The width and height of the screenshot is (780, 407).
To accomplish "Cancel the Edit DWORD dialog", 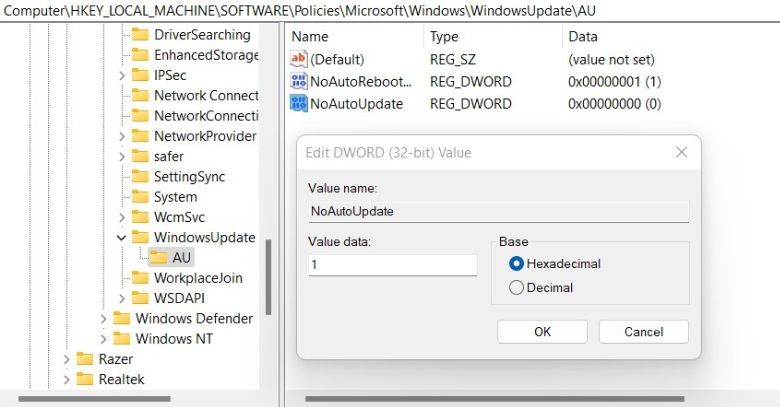I will [x=643, y=331].
